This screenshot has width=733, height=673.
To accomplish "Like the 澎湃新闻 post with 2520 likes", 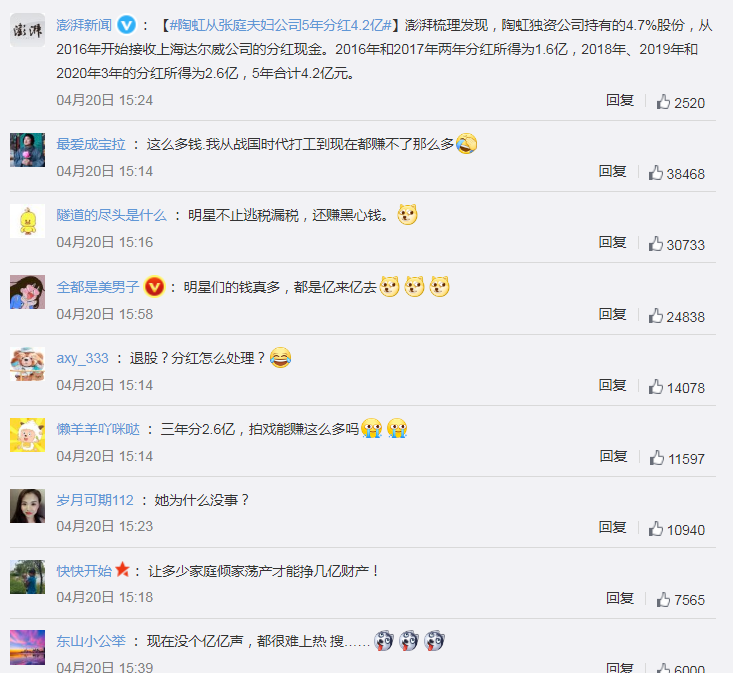I will [x=663, y=102].
